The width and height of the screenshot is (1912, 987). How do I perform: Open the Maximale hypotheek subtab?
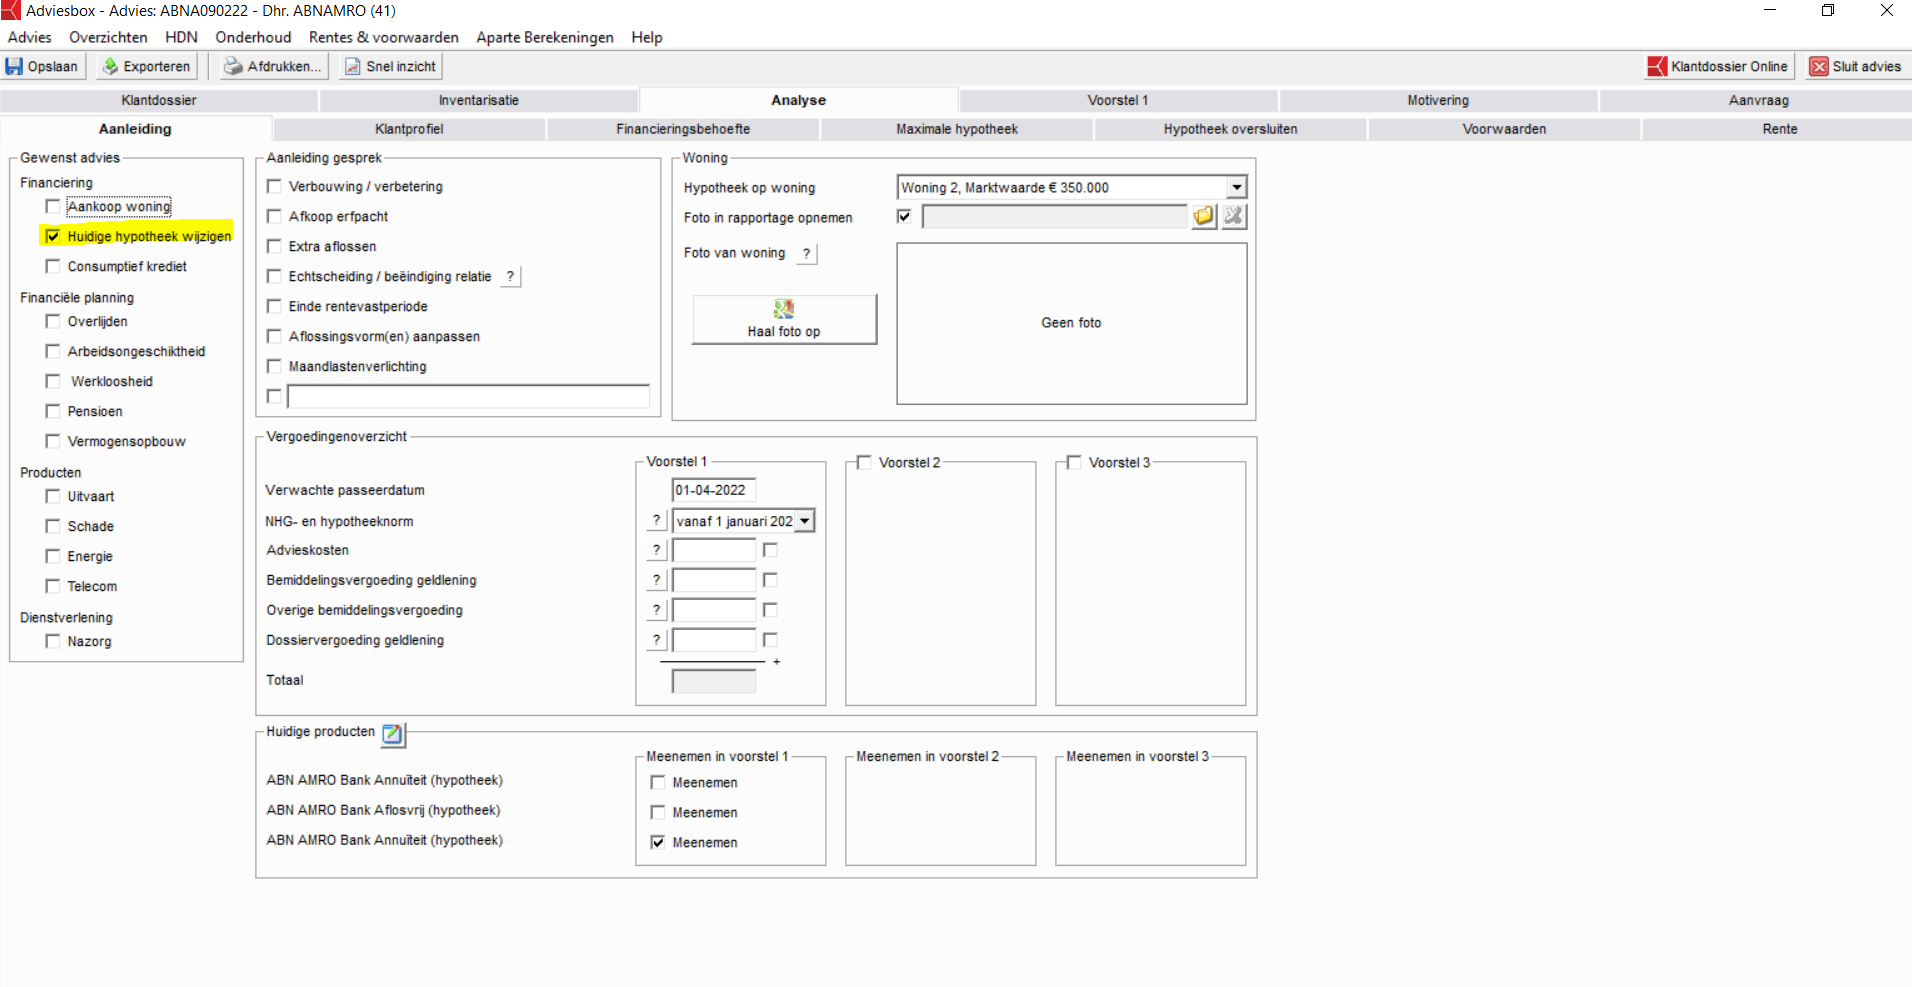click(x=957, y=129)
